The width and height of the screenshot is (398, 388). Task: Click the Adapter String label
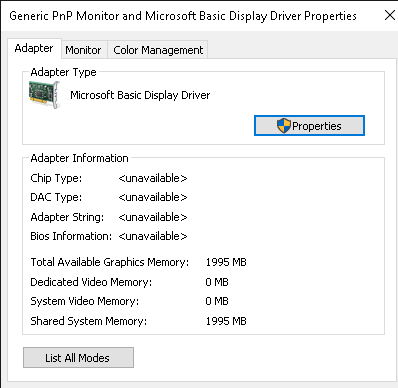(x=67, y=217)
